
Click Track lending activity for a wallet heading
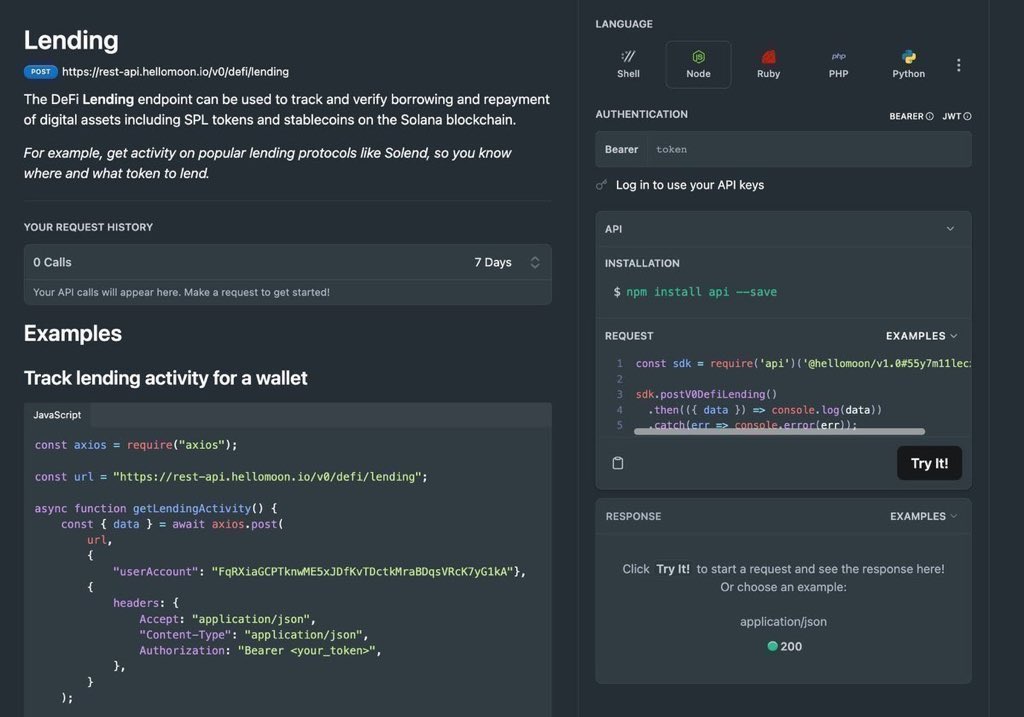click(x=165, y=378)
